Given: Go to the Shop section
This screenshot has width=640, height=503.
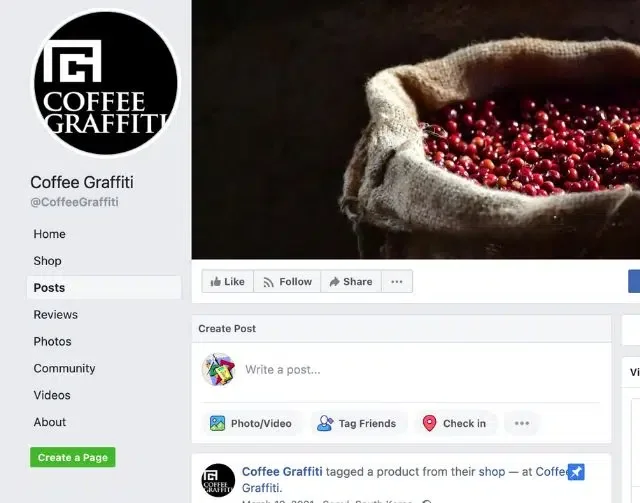Looking at the screenshot, I should (x=47, y=261).
